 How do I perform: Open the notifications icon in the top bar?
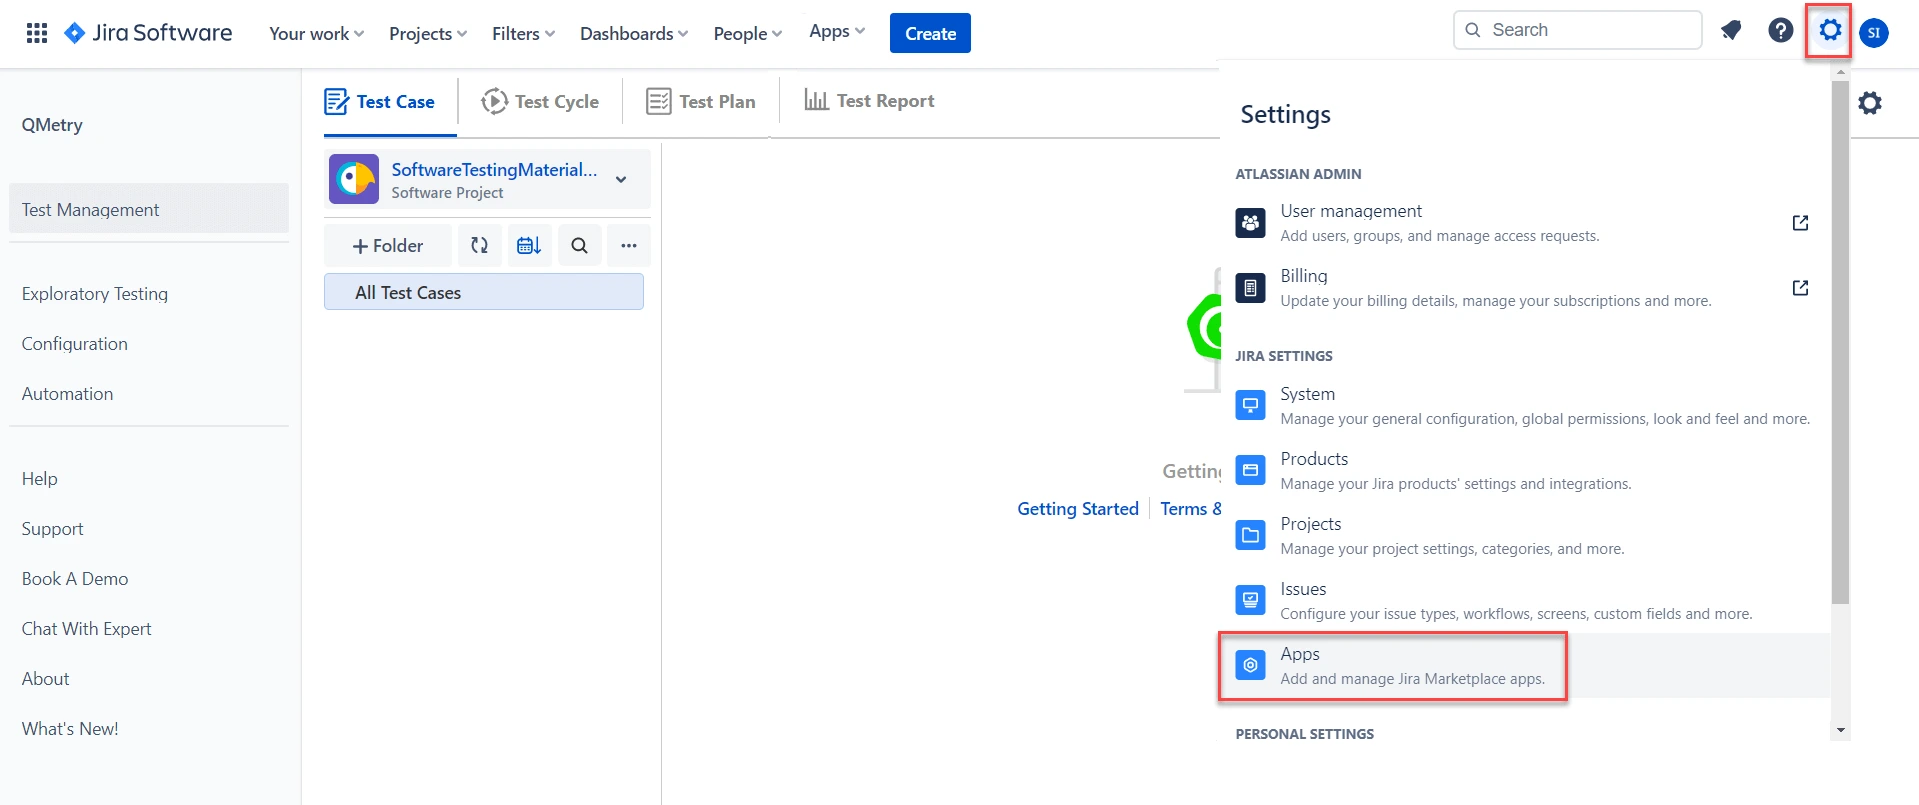(1731, 30)
